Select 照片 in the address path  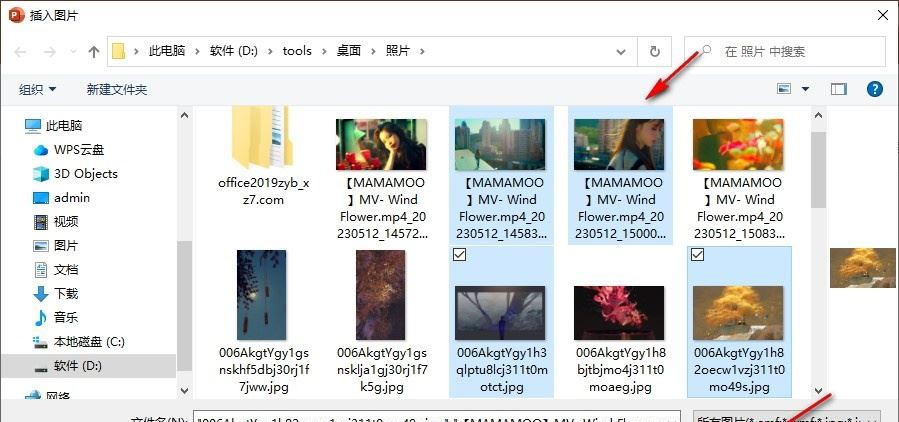397,51
